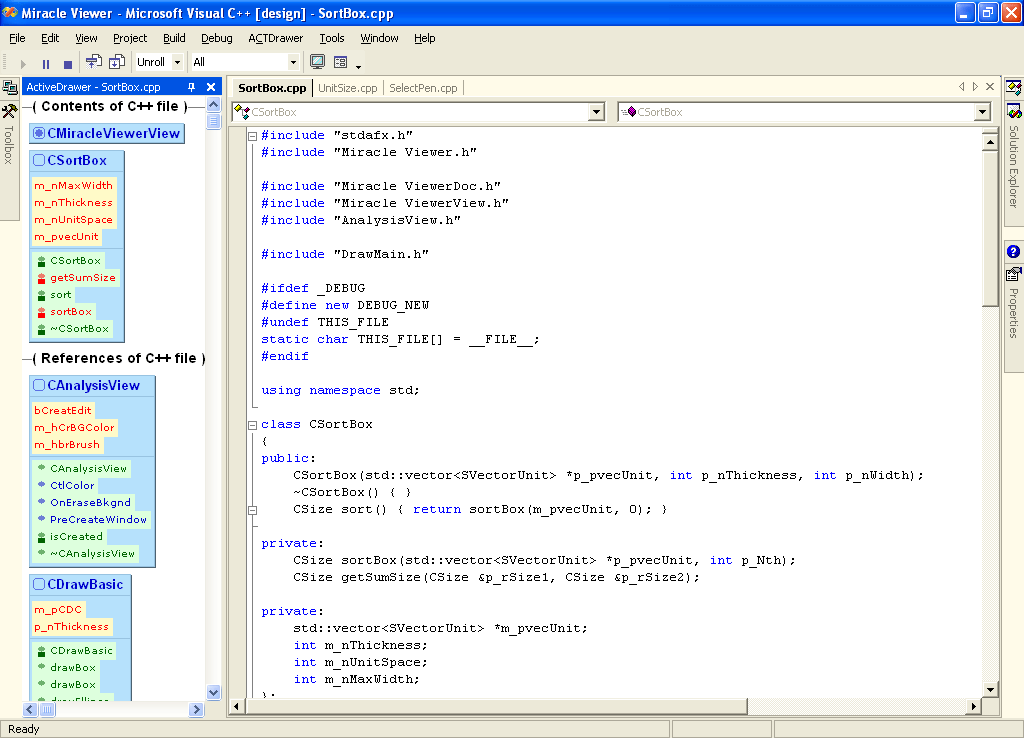The image size is (1024, 738).
Task: Click m_pCDC under CDrawBasic
Action: point(58,609)
